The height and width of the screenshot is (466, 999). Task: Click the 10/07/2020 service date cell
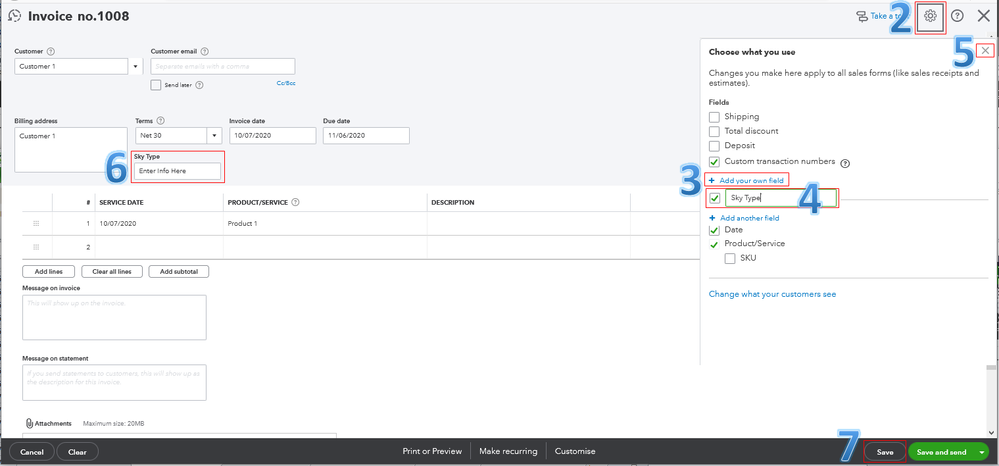point(159,224)
